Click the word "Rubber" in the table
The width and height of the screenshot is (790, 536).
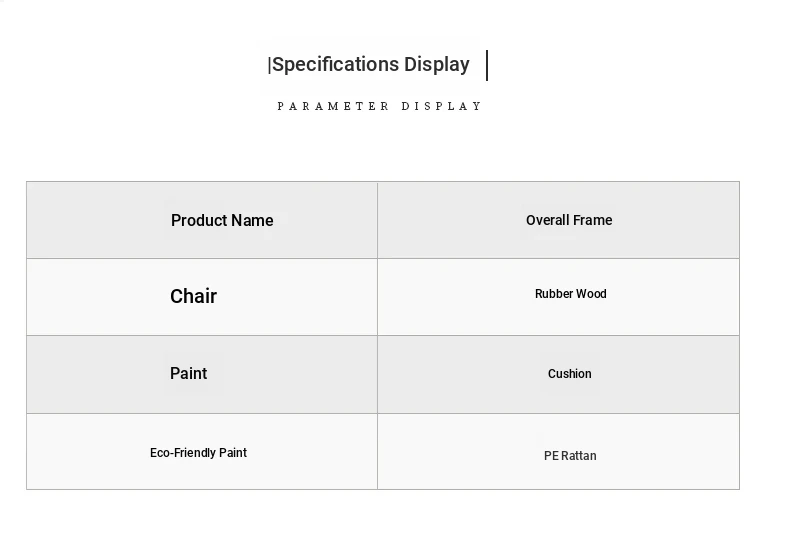tap(552, 294)
